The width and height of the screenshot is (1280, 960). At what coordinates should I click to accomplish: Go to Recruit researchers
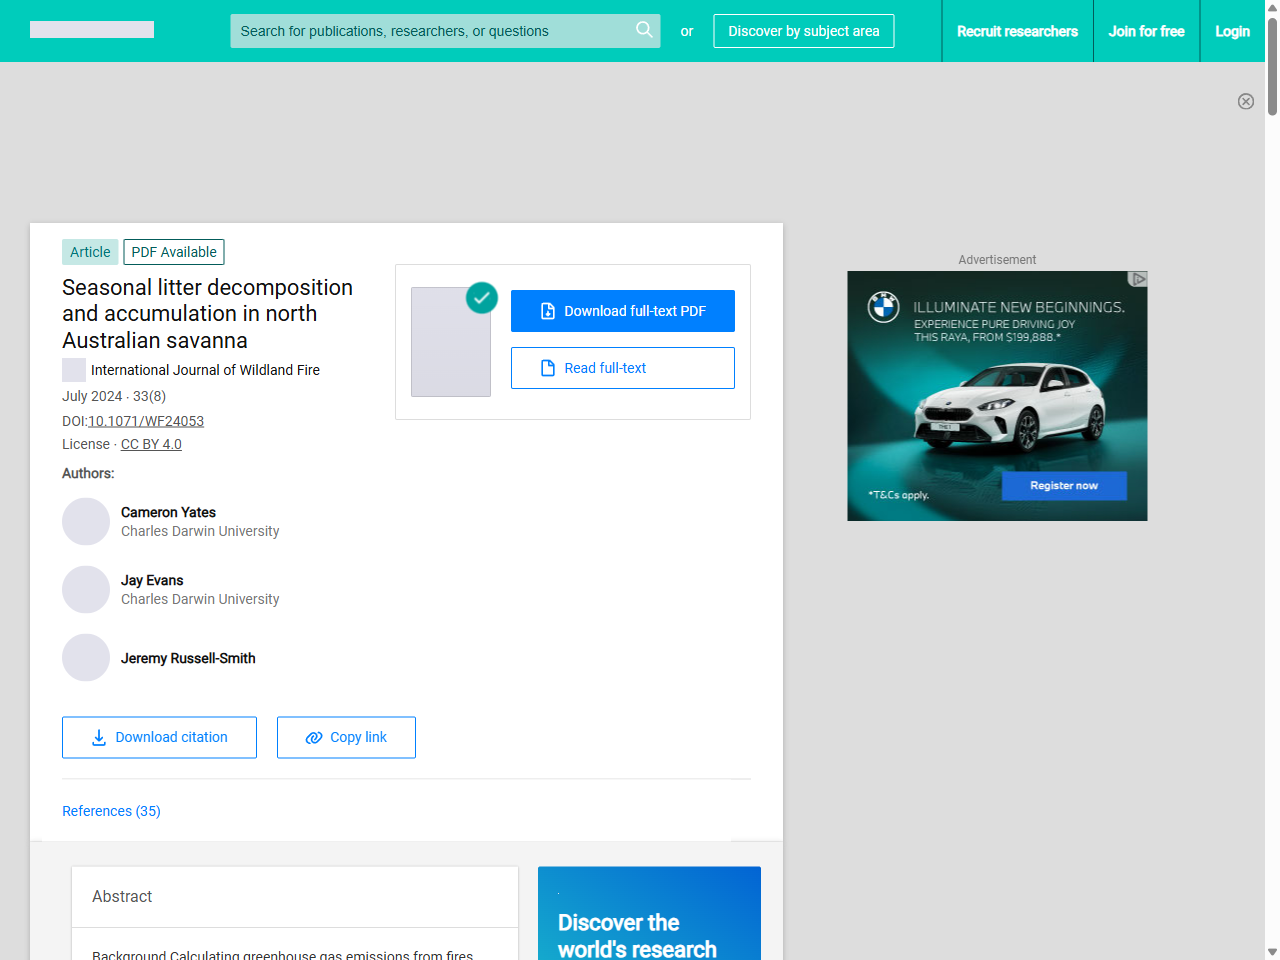coord(1017,31)
